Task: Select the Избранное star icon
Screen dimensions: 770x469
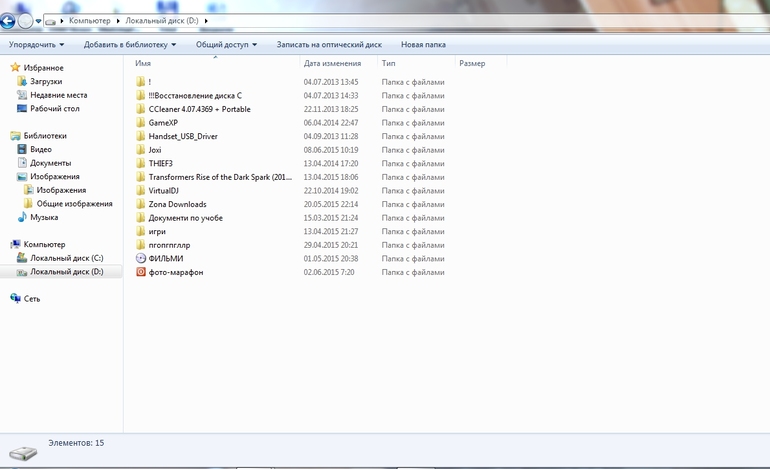Action: tap(15, 67)
